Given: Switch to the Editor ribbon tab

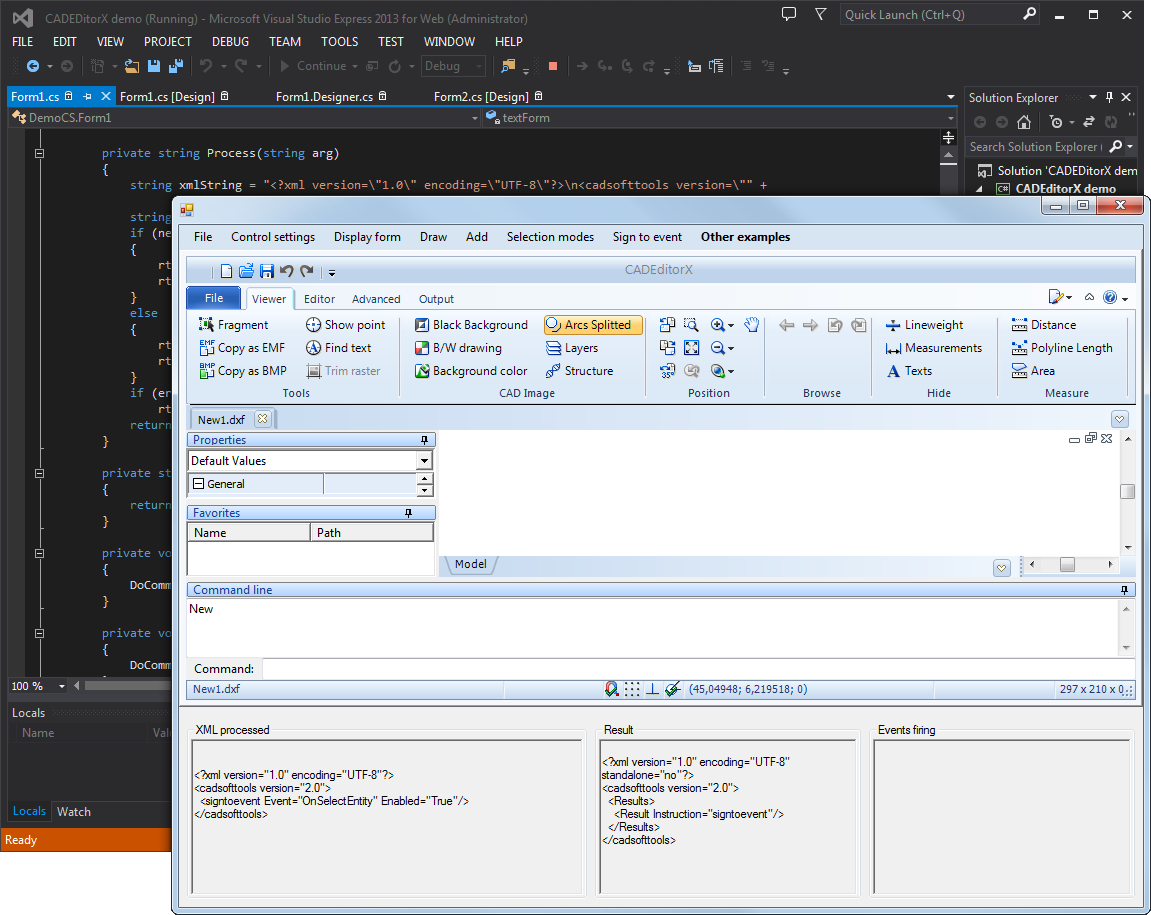Looking at the screenshot, I should pos(319,299).
